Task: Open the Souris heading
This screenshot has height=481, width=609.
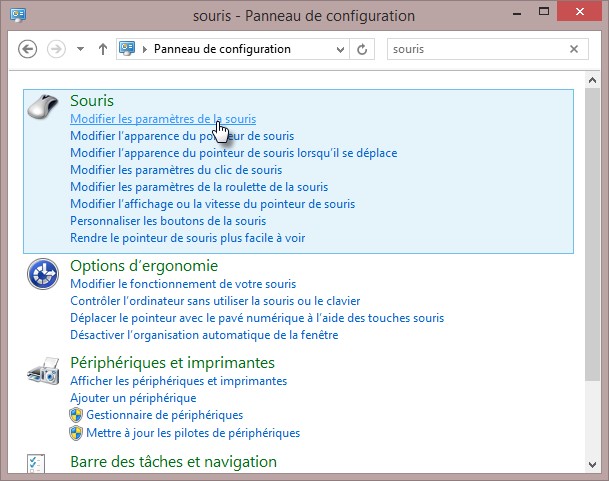Action: 92,101
